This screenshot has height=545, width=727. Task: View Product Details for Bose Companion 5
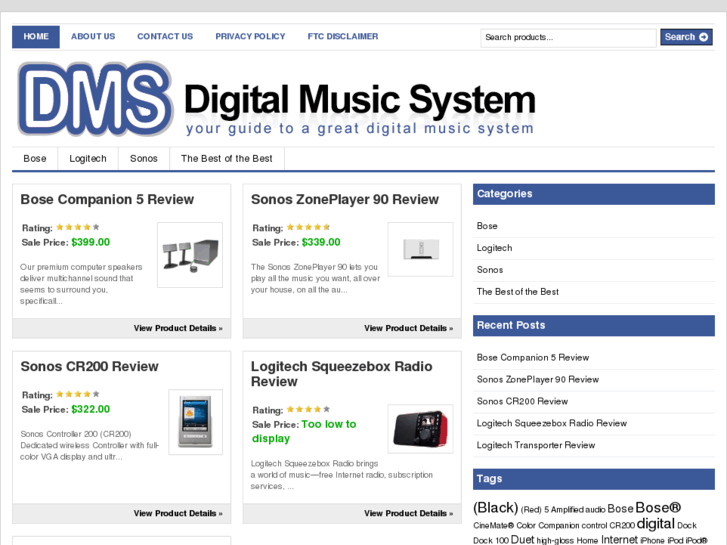[178, 328]
